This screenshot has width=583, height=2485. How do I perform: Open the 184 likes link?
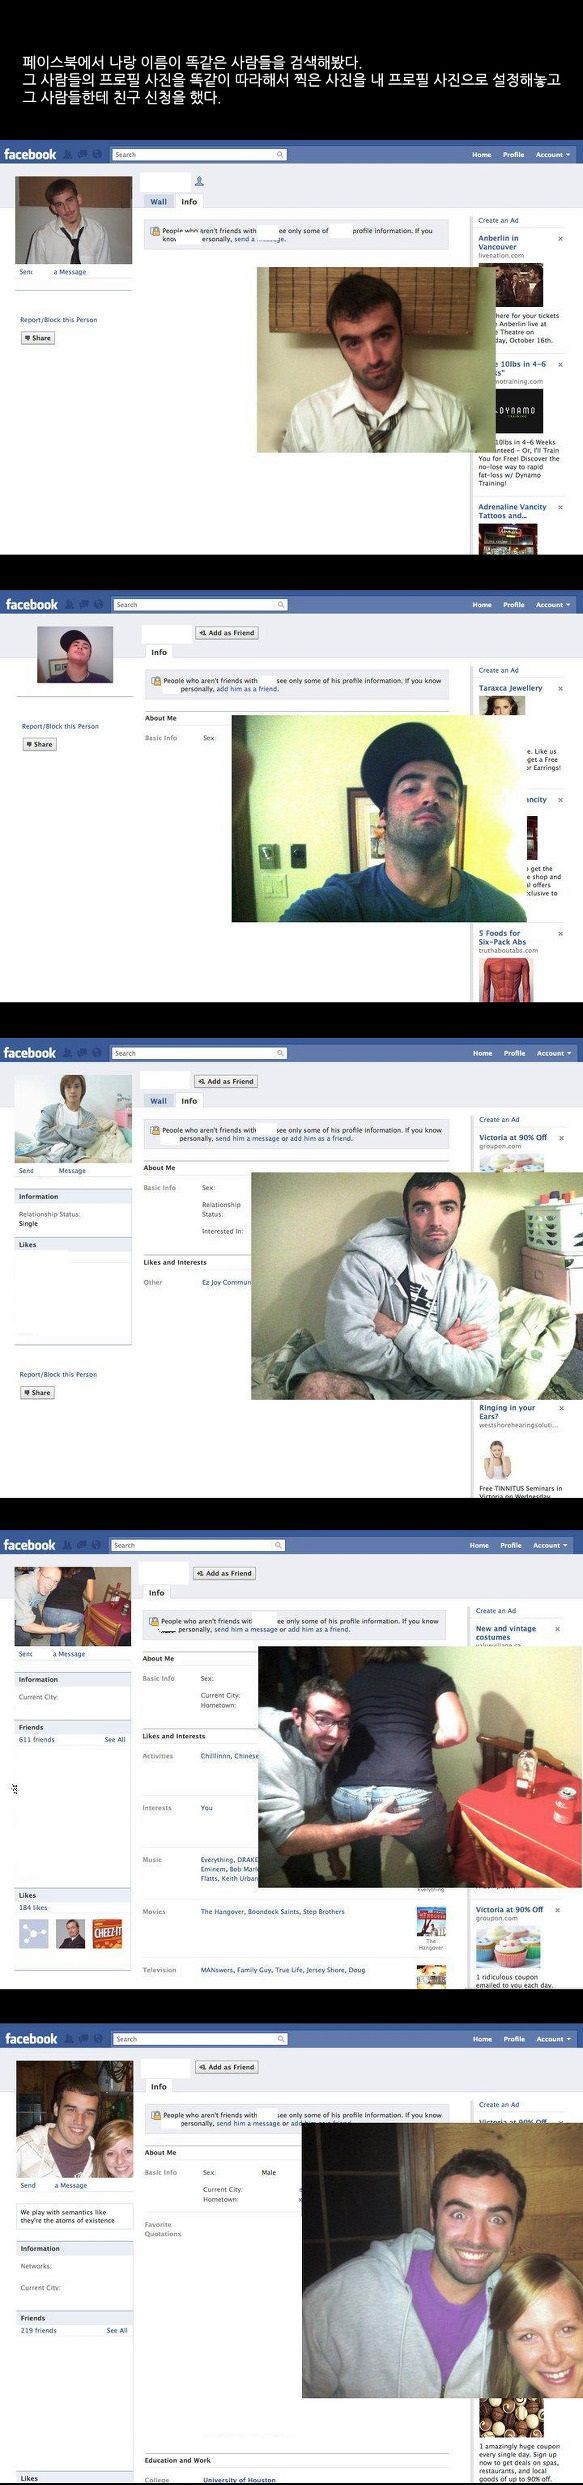33,1908
